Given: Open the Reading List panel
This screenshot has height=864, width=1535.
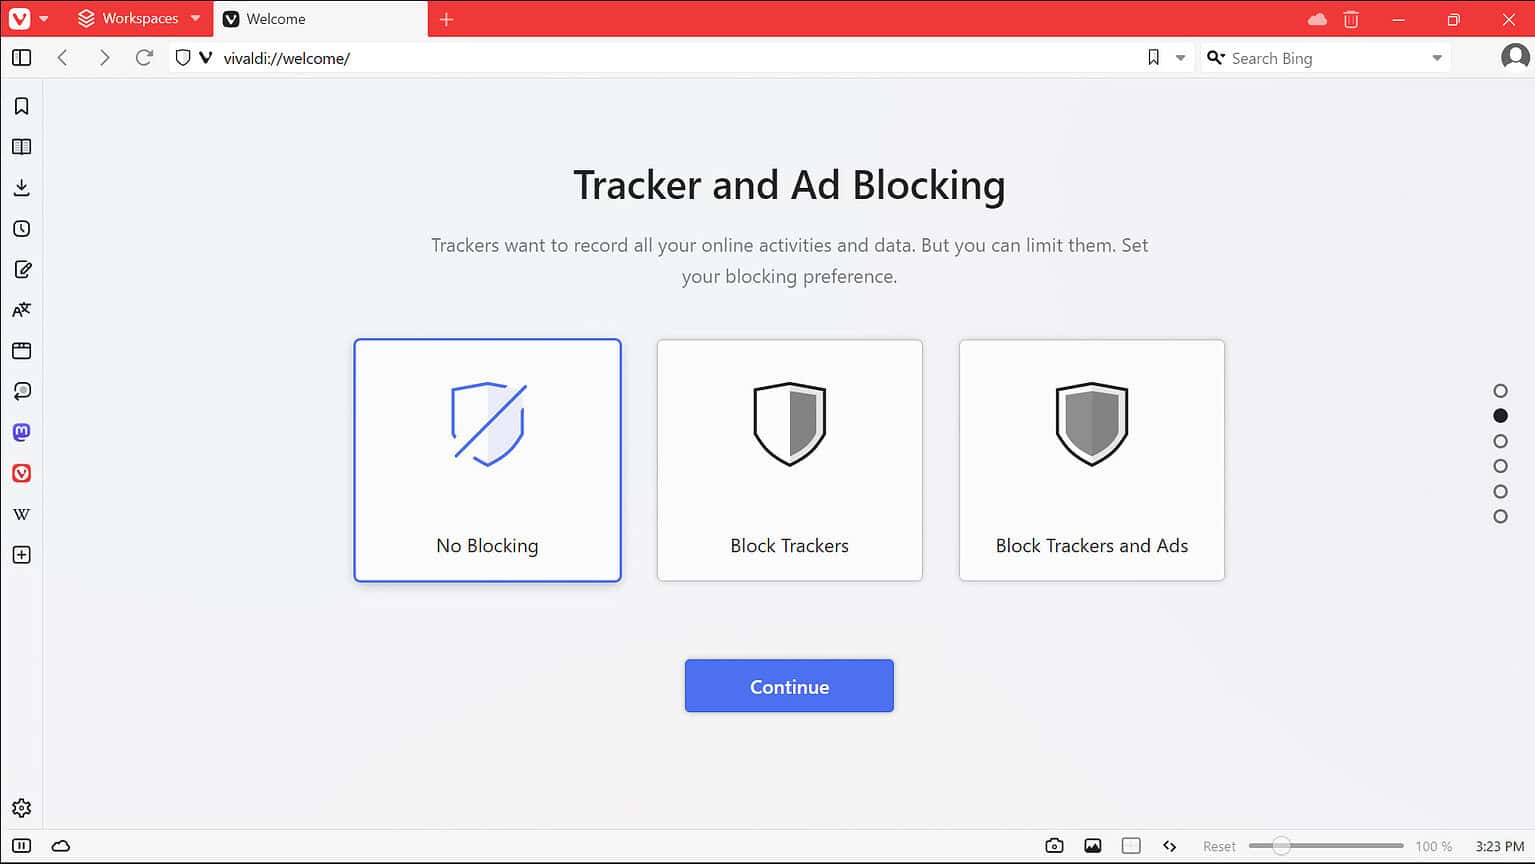Looking at the screenshot, I should click(x=21, y=146).
